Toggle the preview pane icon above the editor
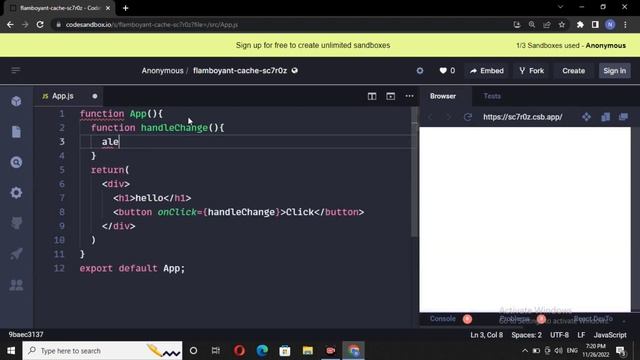The height and width of the screenshot is (360, 640). click(391, 96)
